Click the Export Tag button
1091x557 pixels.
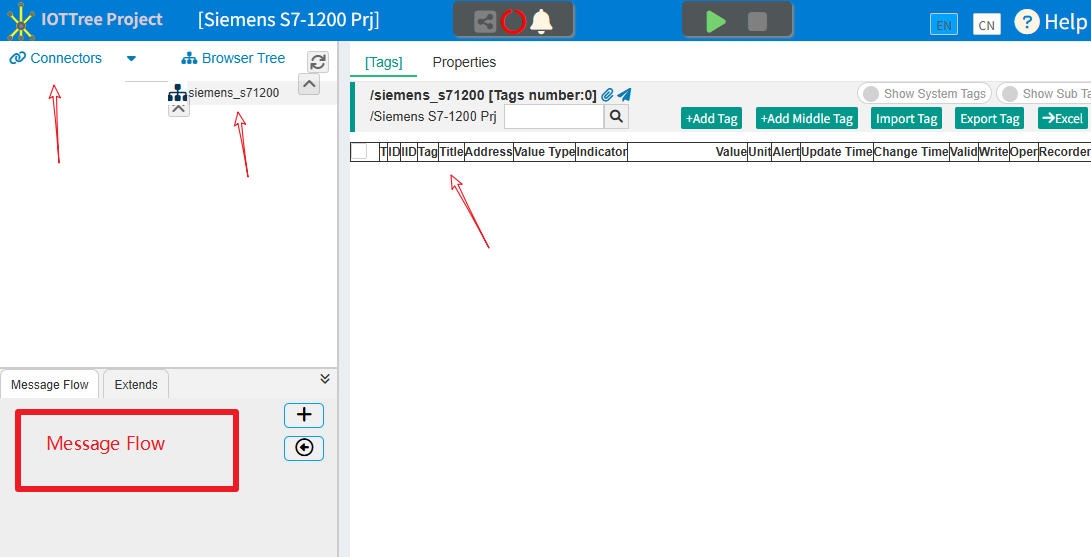[989, 118]
